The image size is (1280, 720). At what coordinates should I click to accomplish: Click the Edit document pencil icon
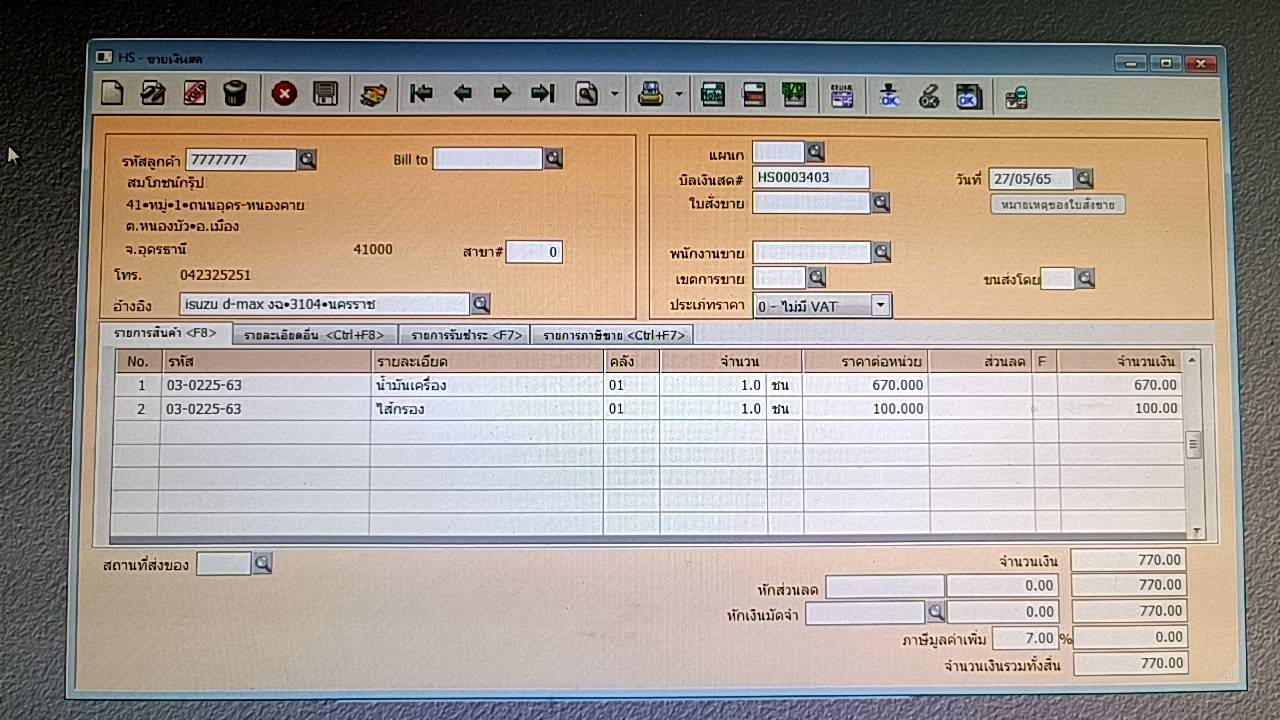pos(153,94)
